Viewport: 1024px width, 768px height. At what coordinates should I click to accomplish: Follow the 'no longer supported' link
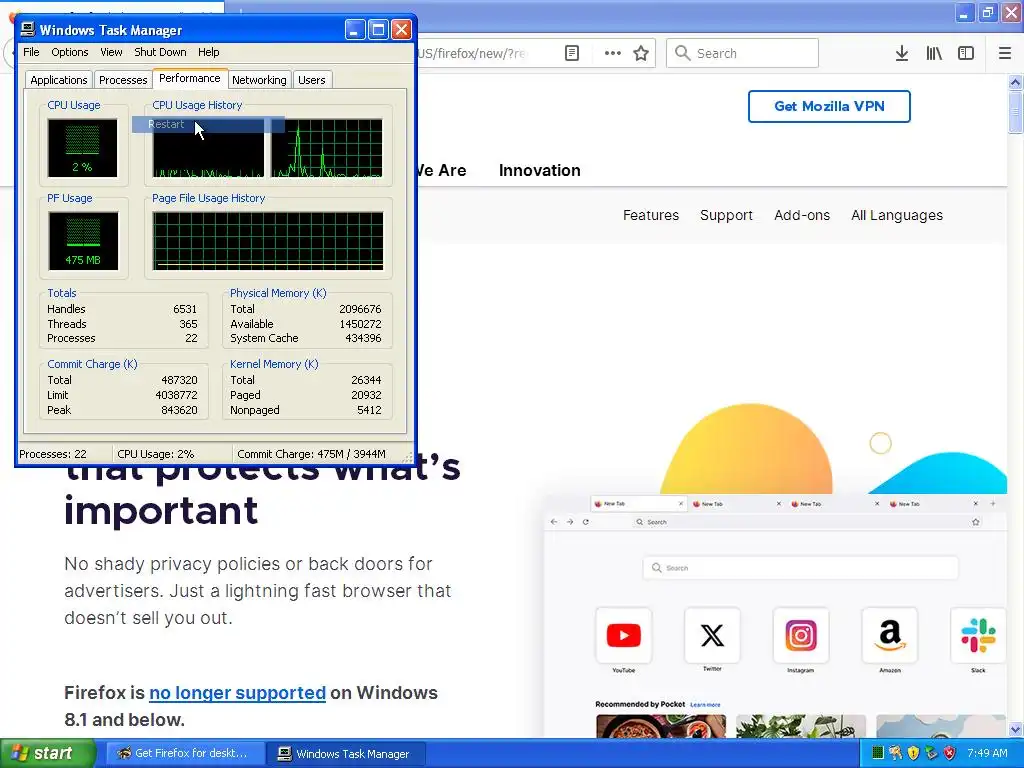[237, 693]
